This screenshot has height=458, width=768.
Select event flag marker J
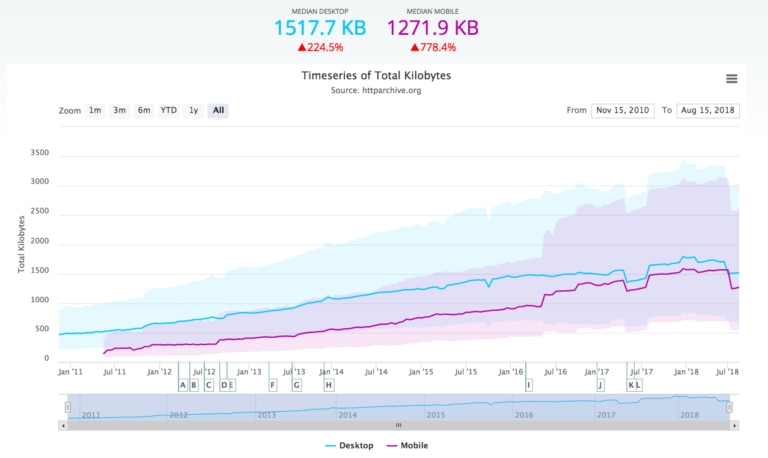(600, 385)
